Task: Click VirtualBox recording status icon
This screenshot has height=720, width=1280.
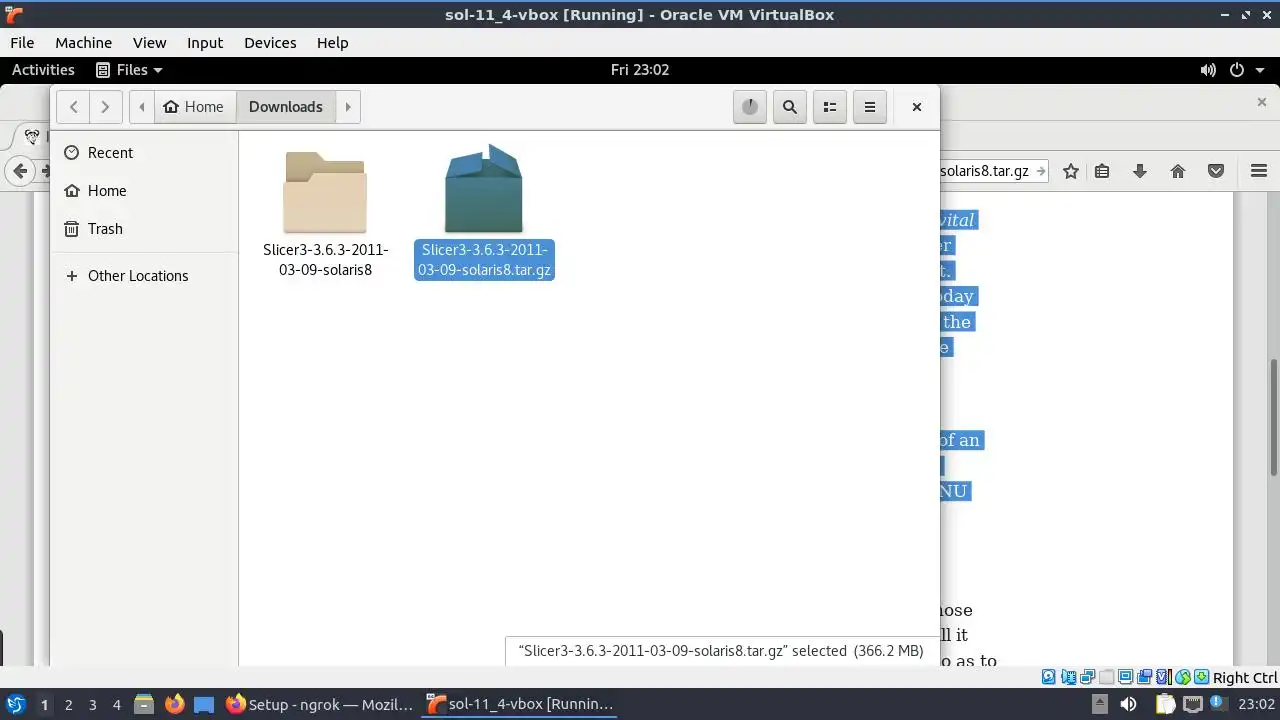Action: point(1144,677)
